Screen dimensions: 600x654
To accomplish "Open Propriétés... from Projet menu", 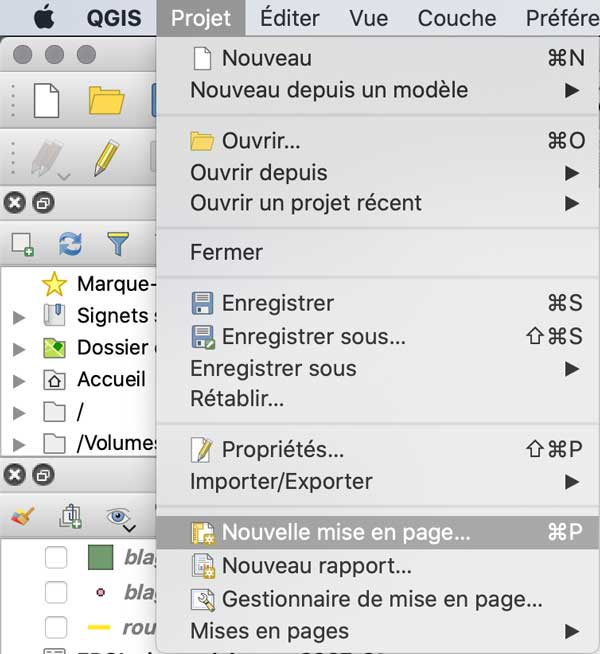I will point(282,450).
